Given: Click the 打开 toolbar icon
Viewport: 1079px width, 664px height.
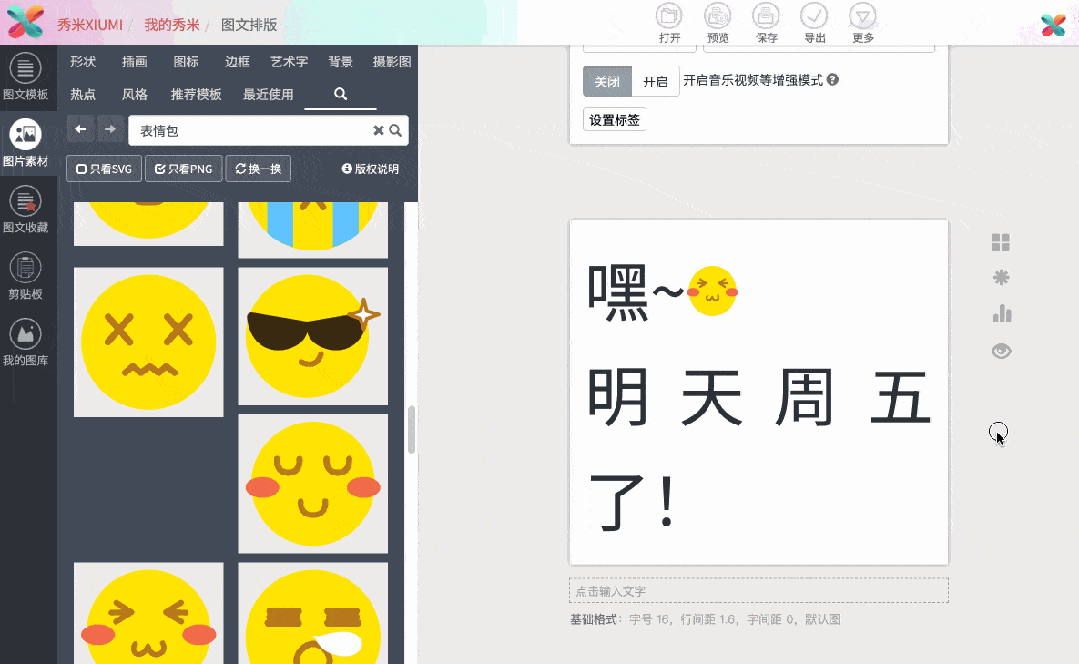Looking at the screenshot, I should (669, 23).
